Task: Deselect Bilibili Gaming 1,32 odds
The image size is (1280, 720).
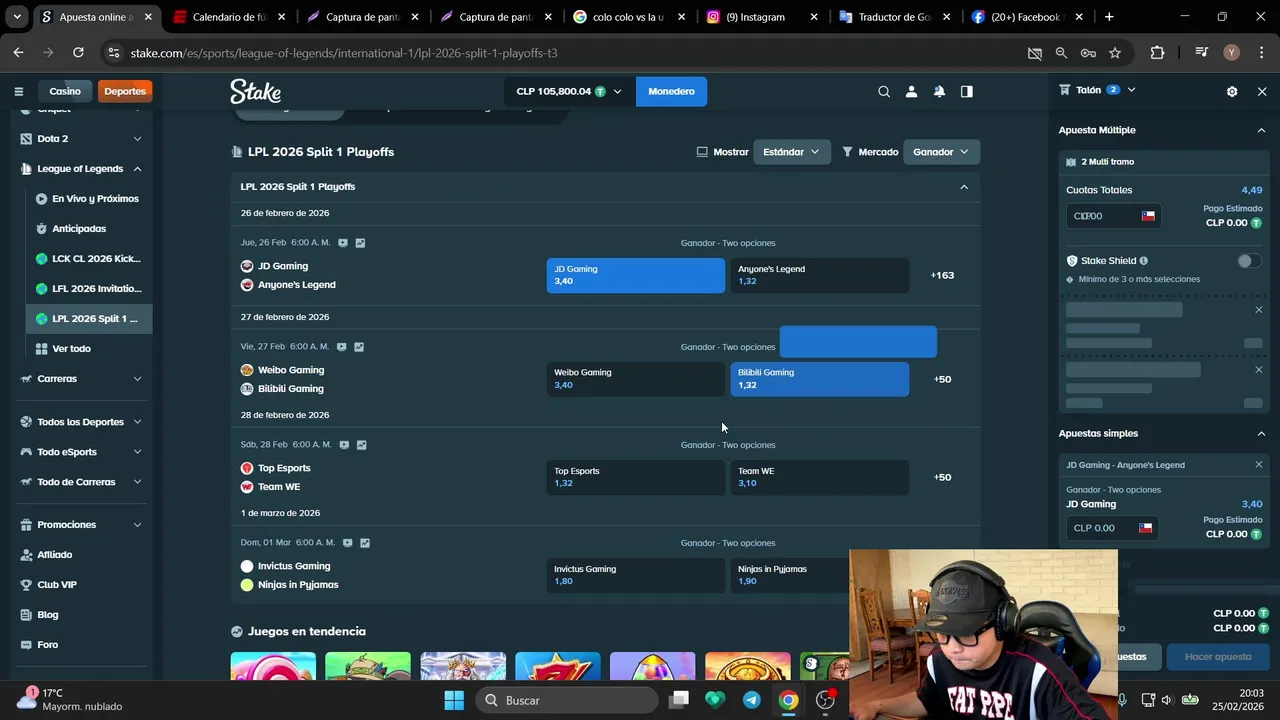Action: 820,379
